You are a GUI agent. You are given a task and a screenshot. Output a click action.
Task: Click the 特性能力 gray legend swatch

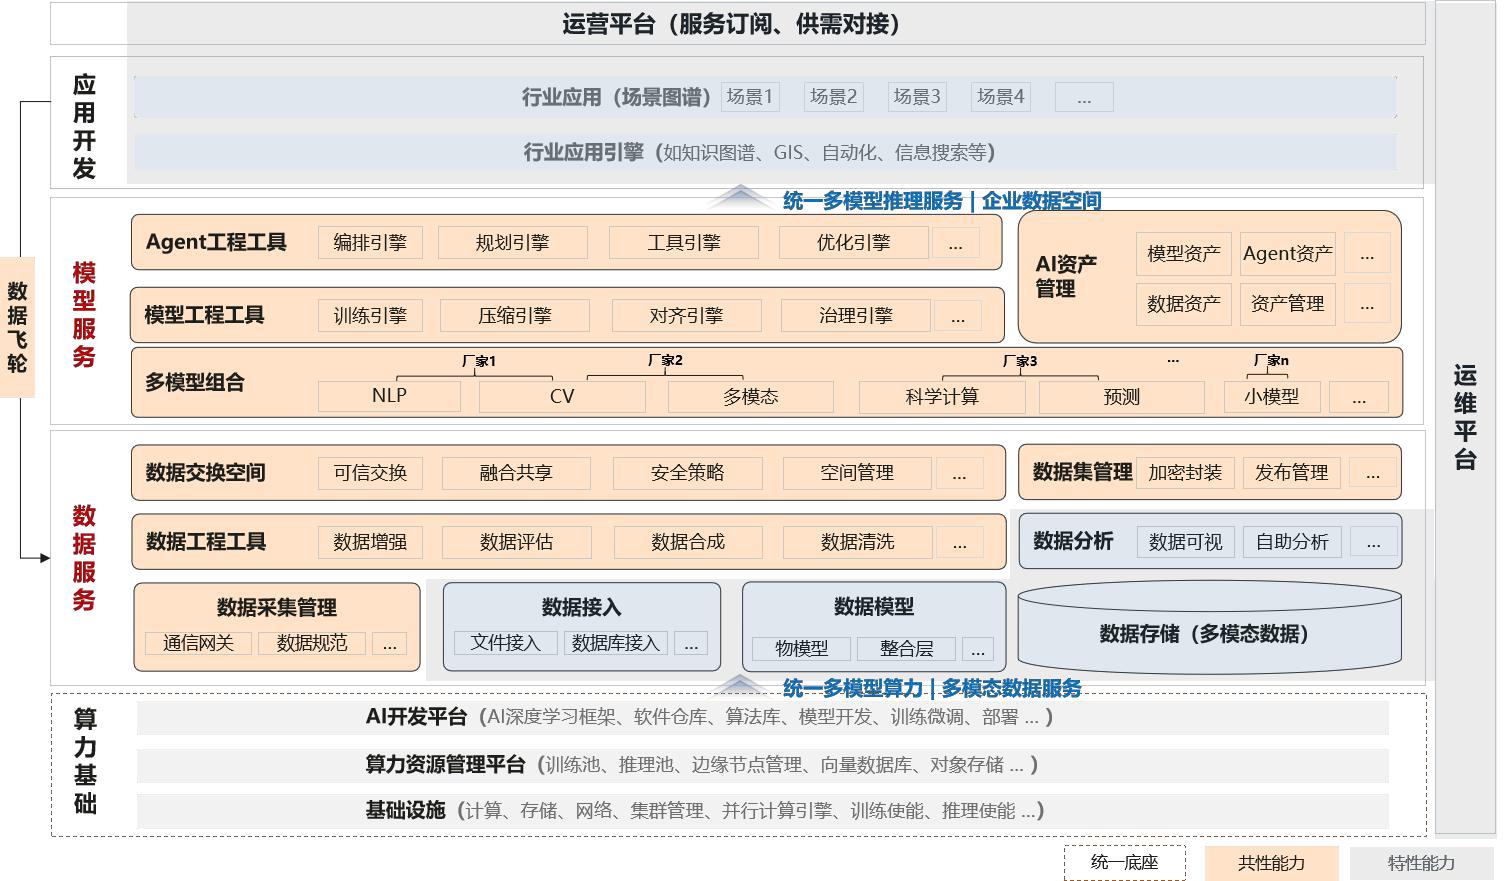[1420, 863]
